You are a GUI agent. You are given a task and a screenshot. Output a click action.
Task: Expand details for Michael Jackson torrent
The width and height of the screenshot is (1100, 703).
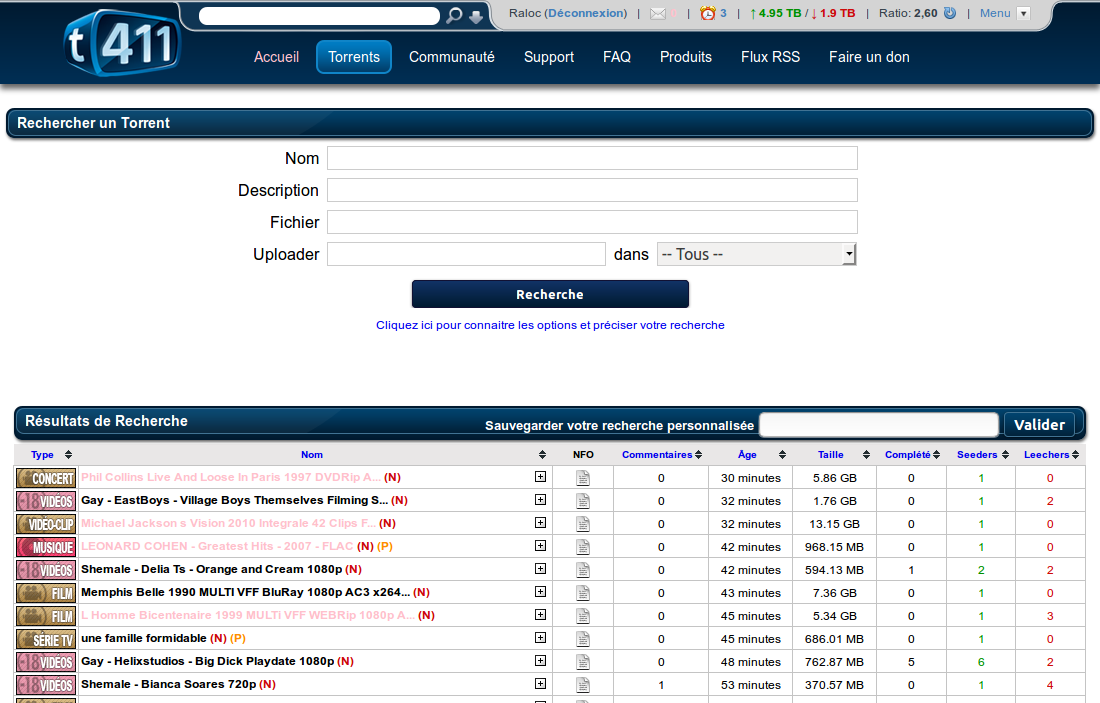(540, 523)
